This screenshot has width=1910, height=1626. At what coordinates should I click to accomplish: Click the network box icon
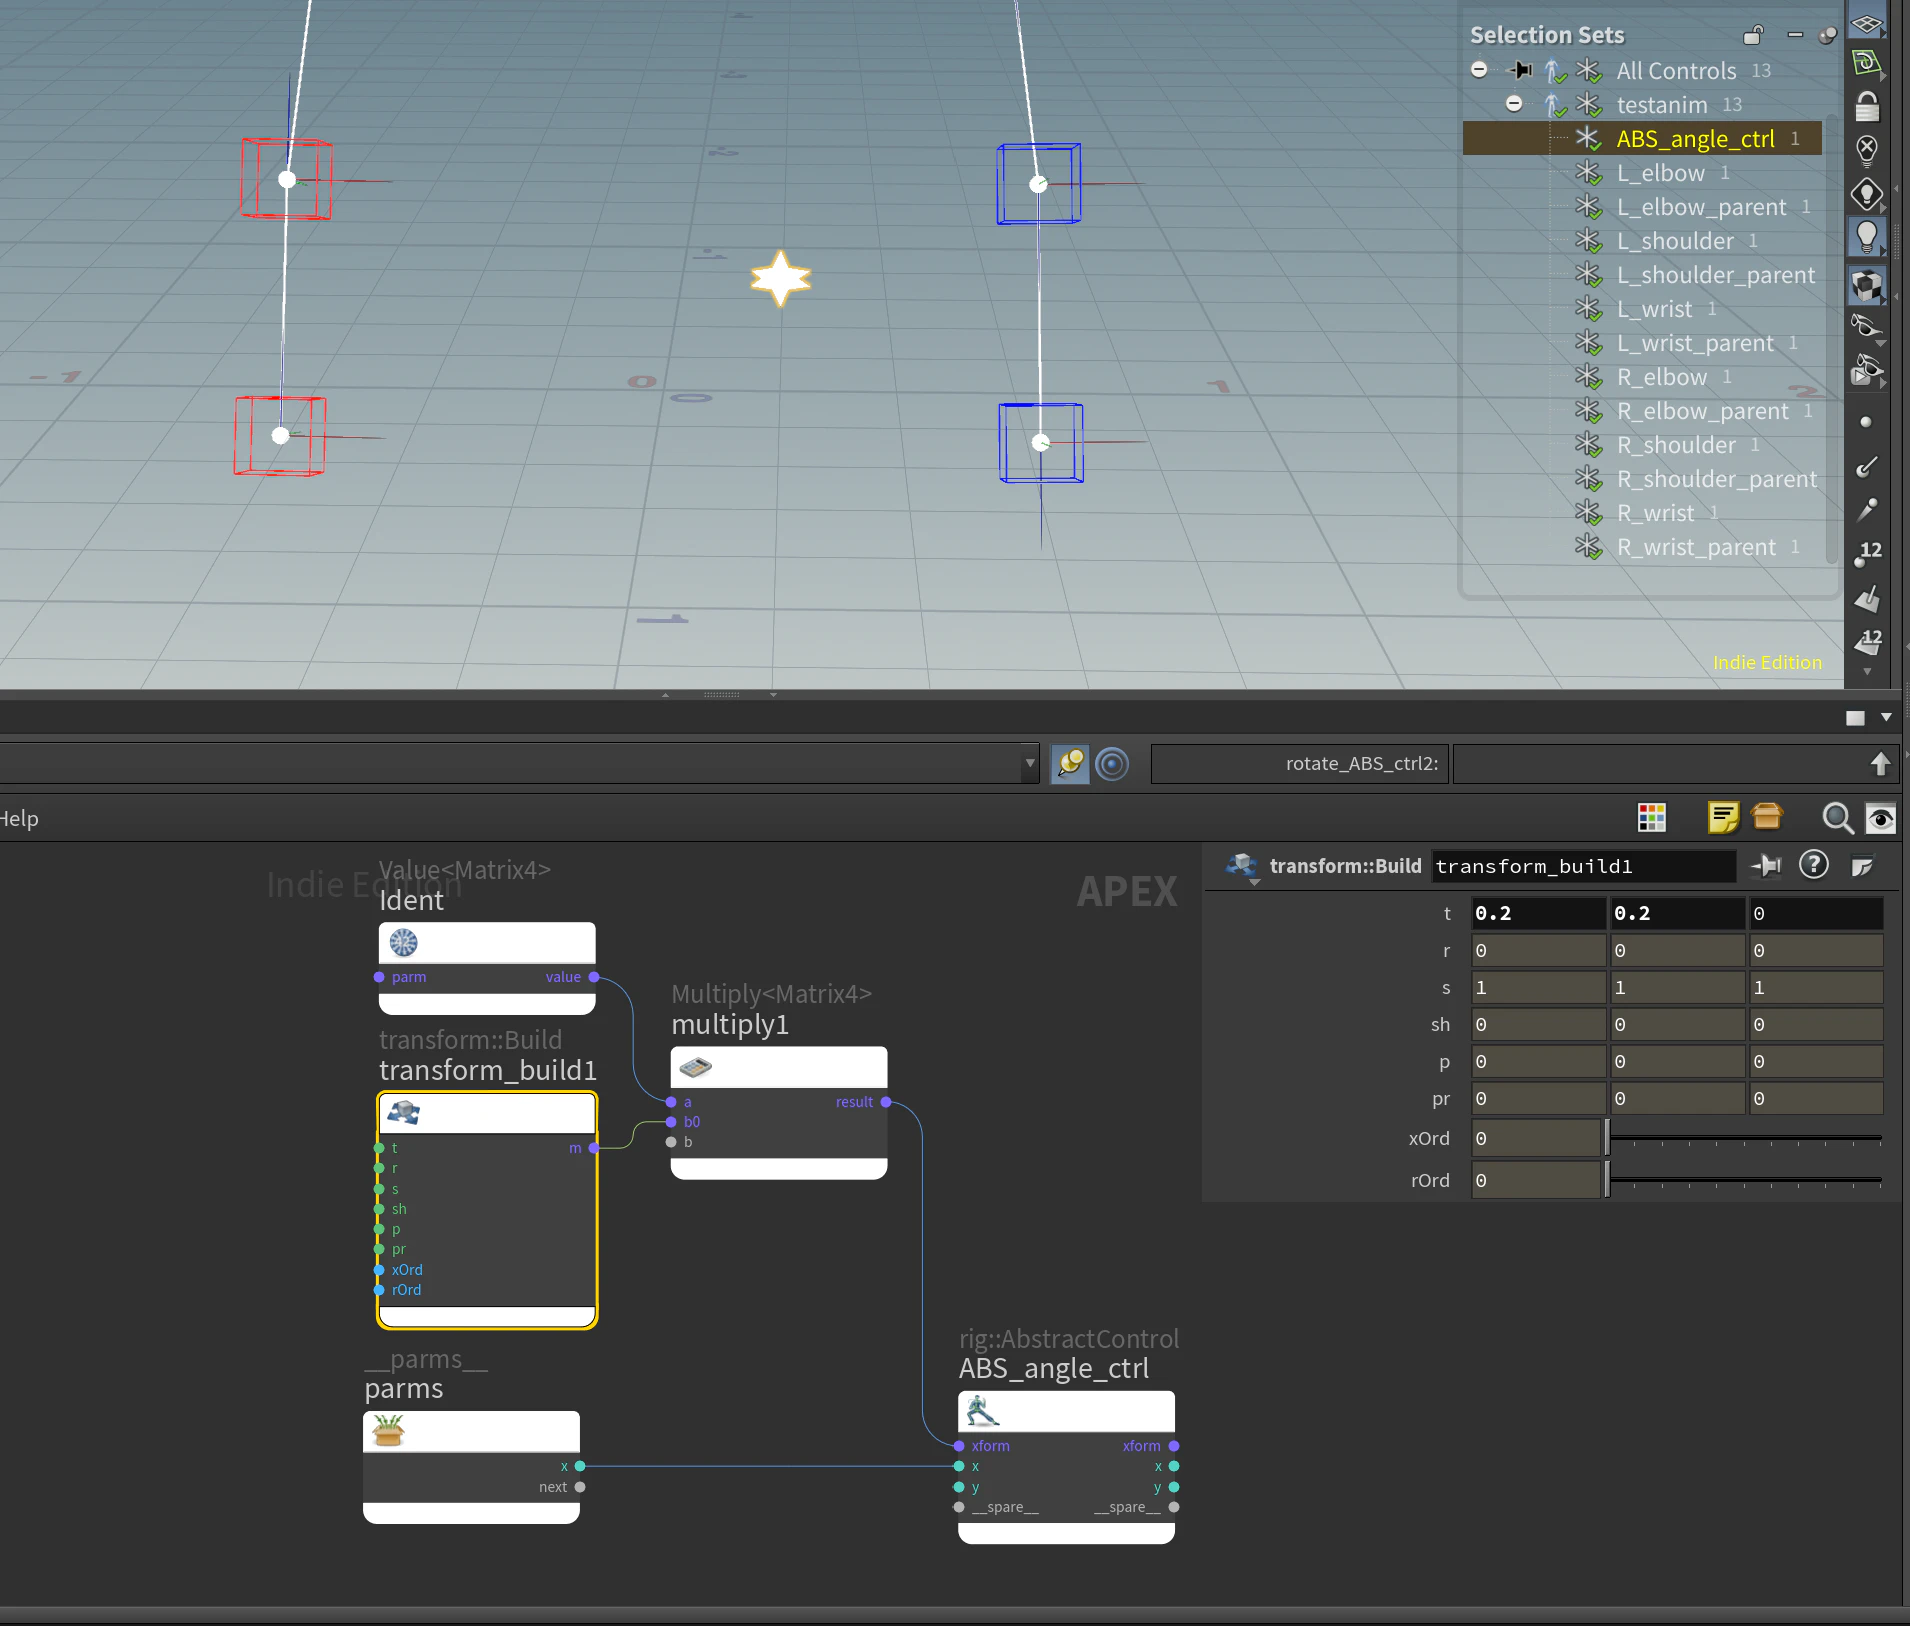click(x=1767, y=818)
